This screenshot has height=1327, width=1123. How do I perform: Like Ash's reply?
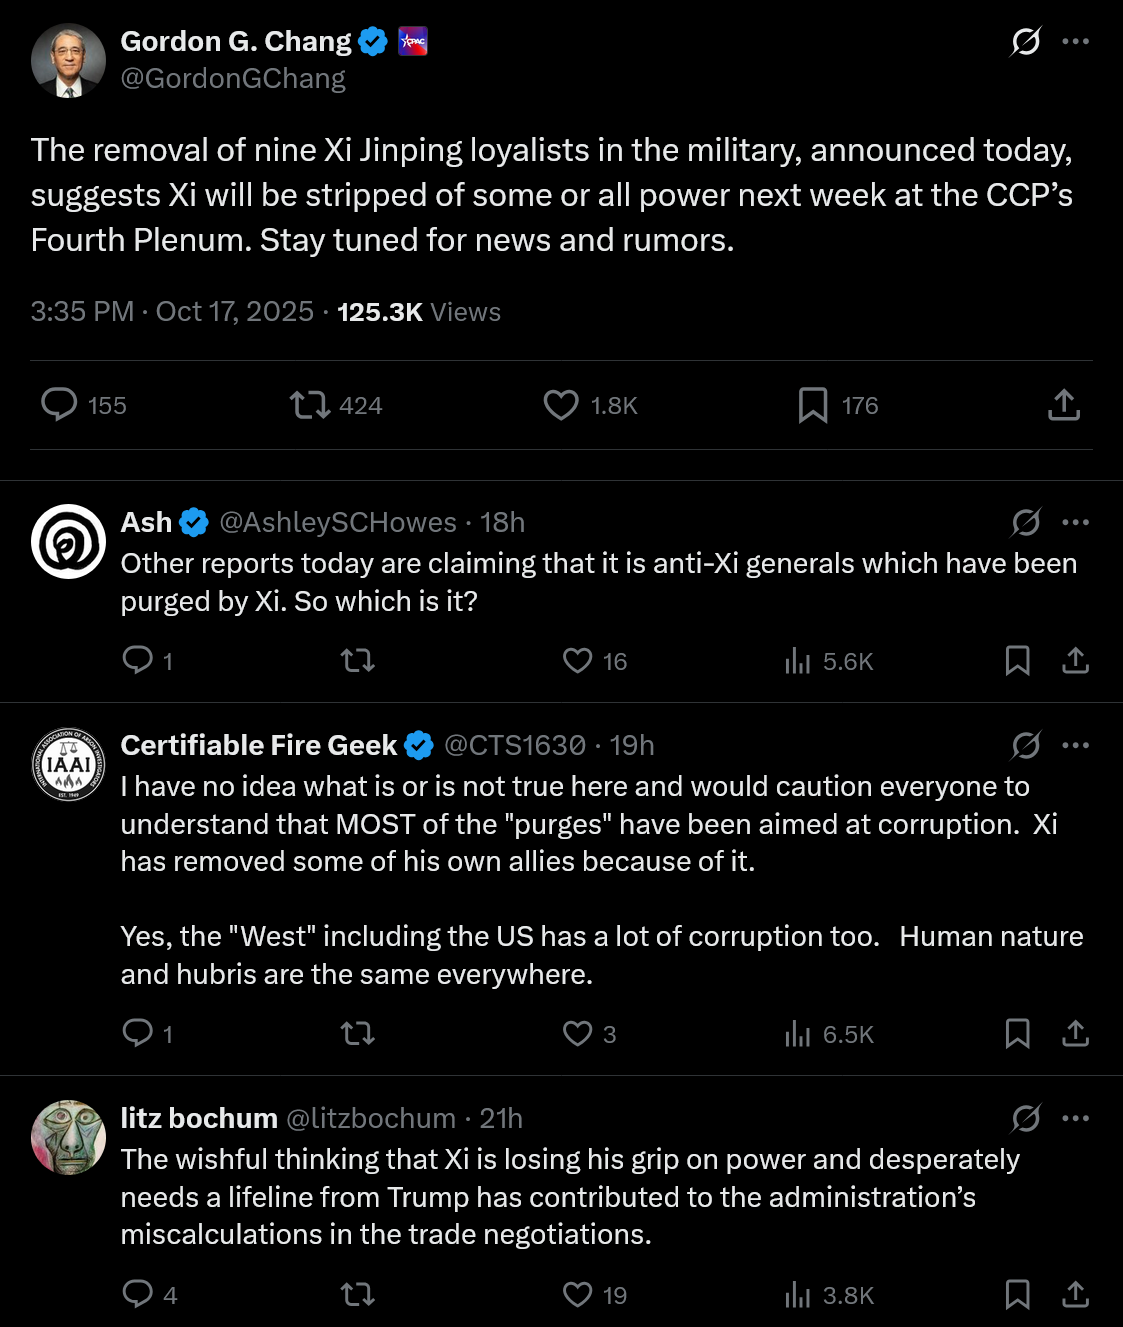coord(578,661)
